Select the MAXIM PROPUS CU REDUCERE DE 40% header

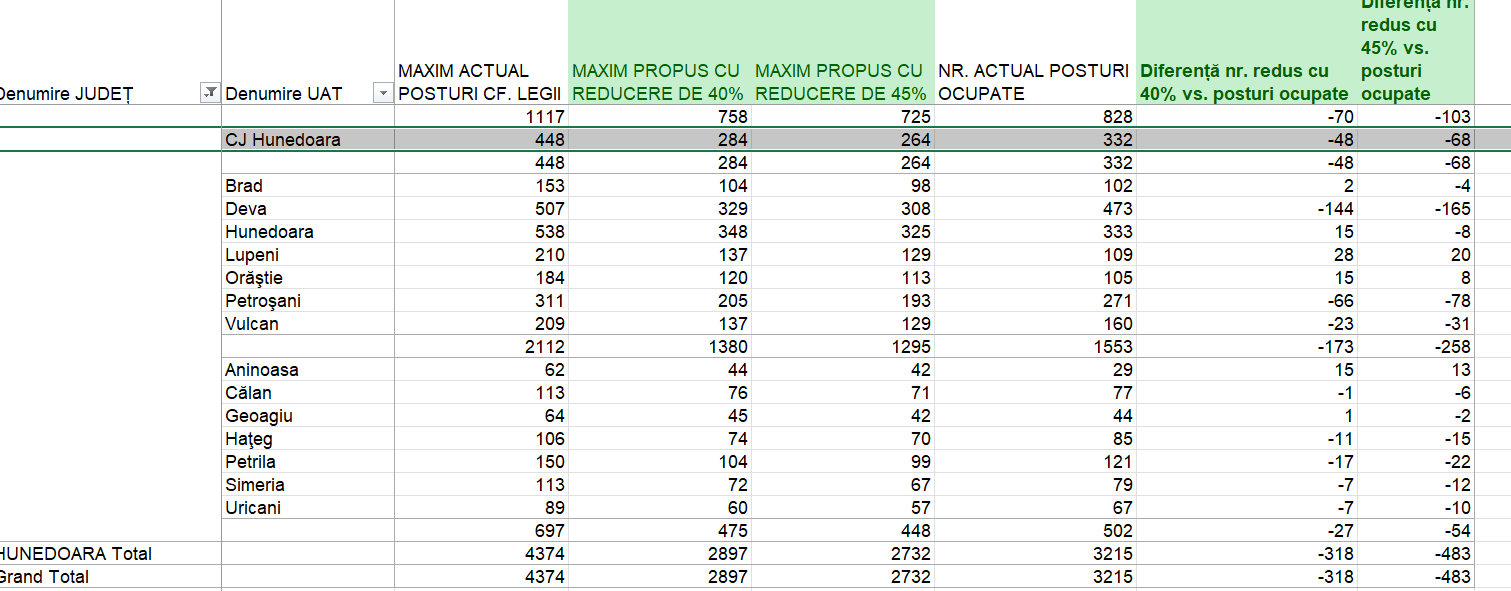(x=657, y=82)
